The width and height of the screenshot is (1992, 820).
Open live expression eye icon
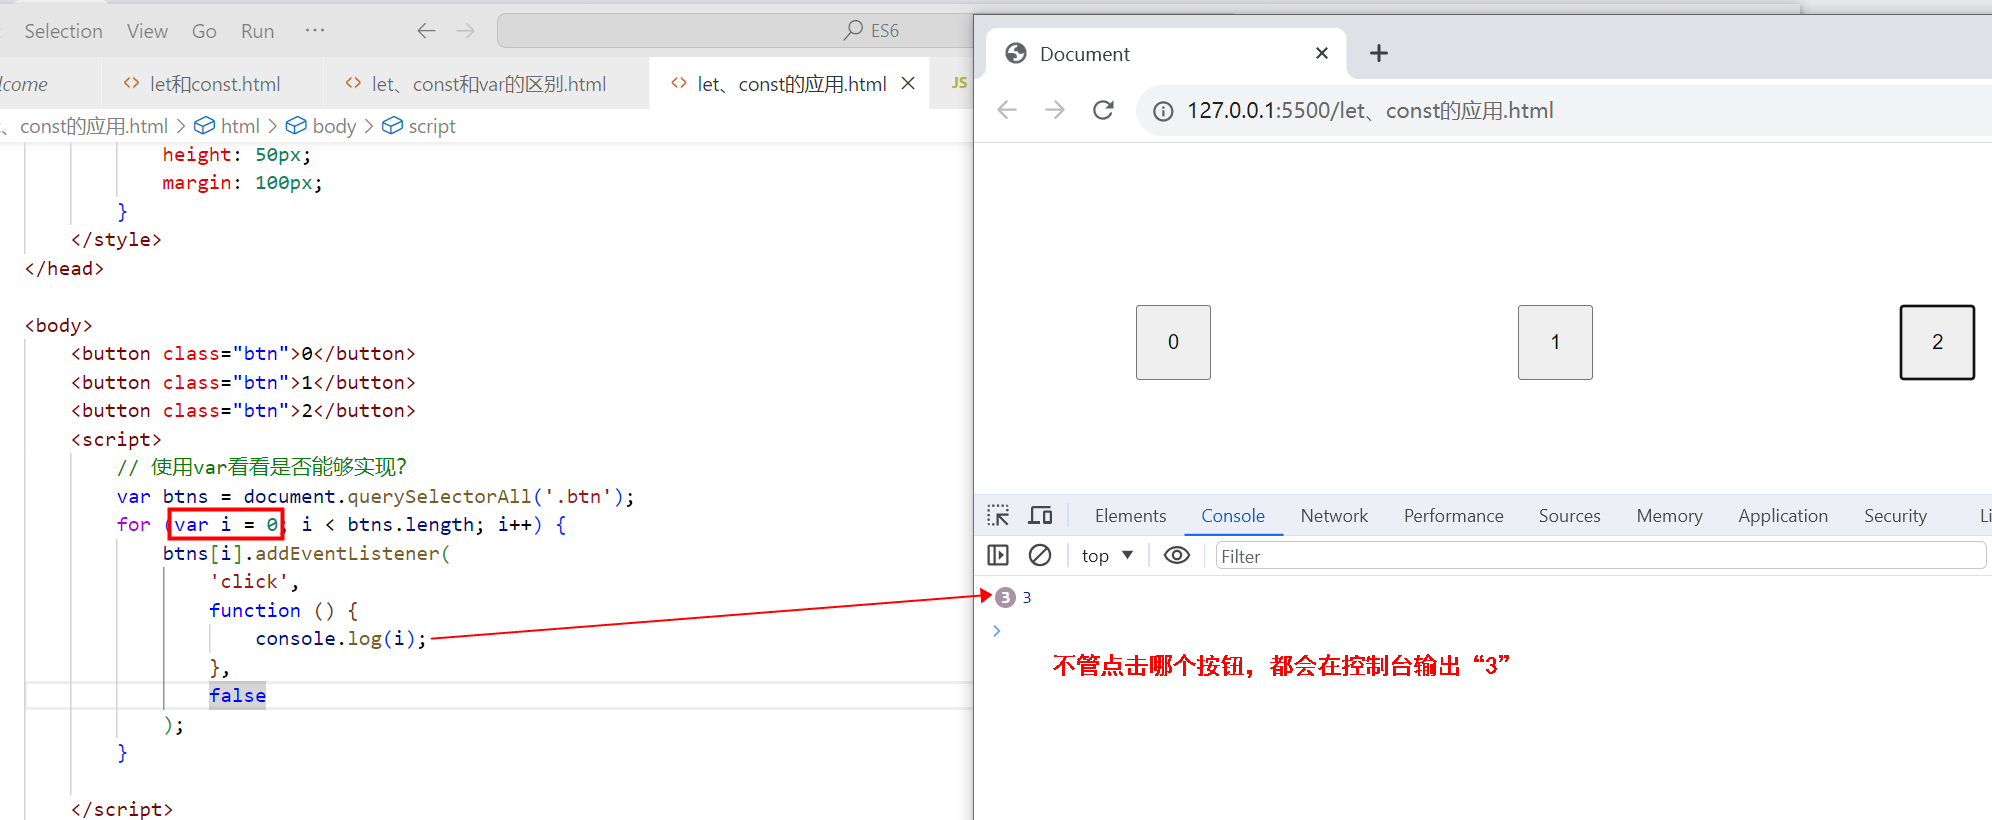(1177, 555)
